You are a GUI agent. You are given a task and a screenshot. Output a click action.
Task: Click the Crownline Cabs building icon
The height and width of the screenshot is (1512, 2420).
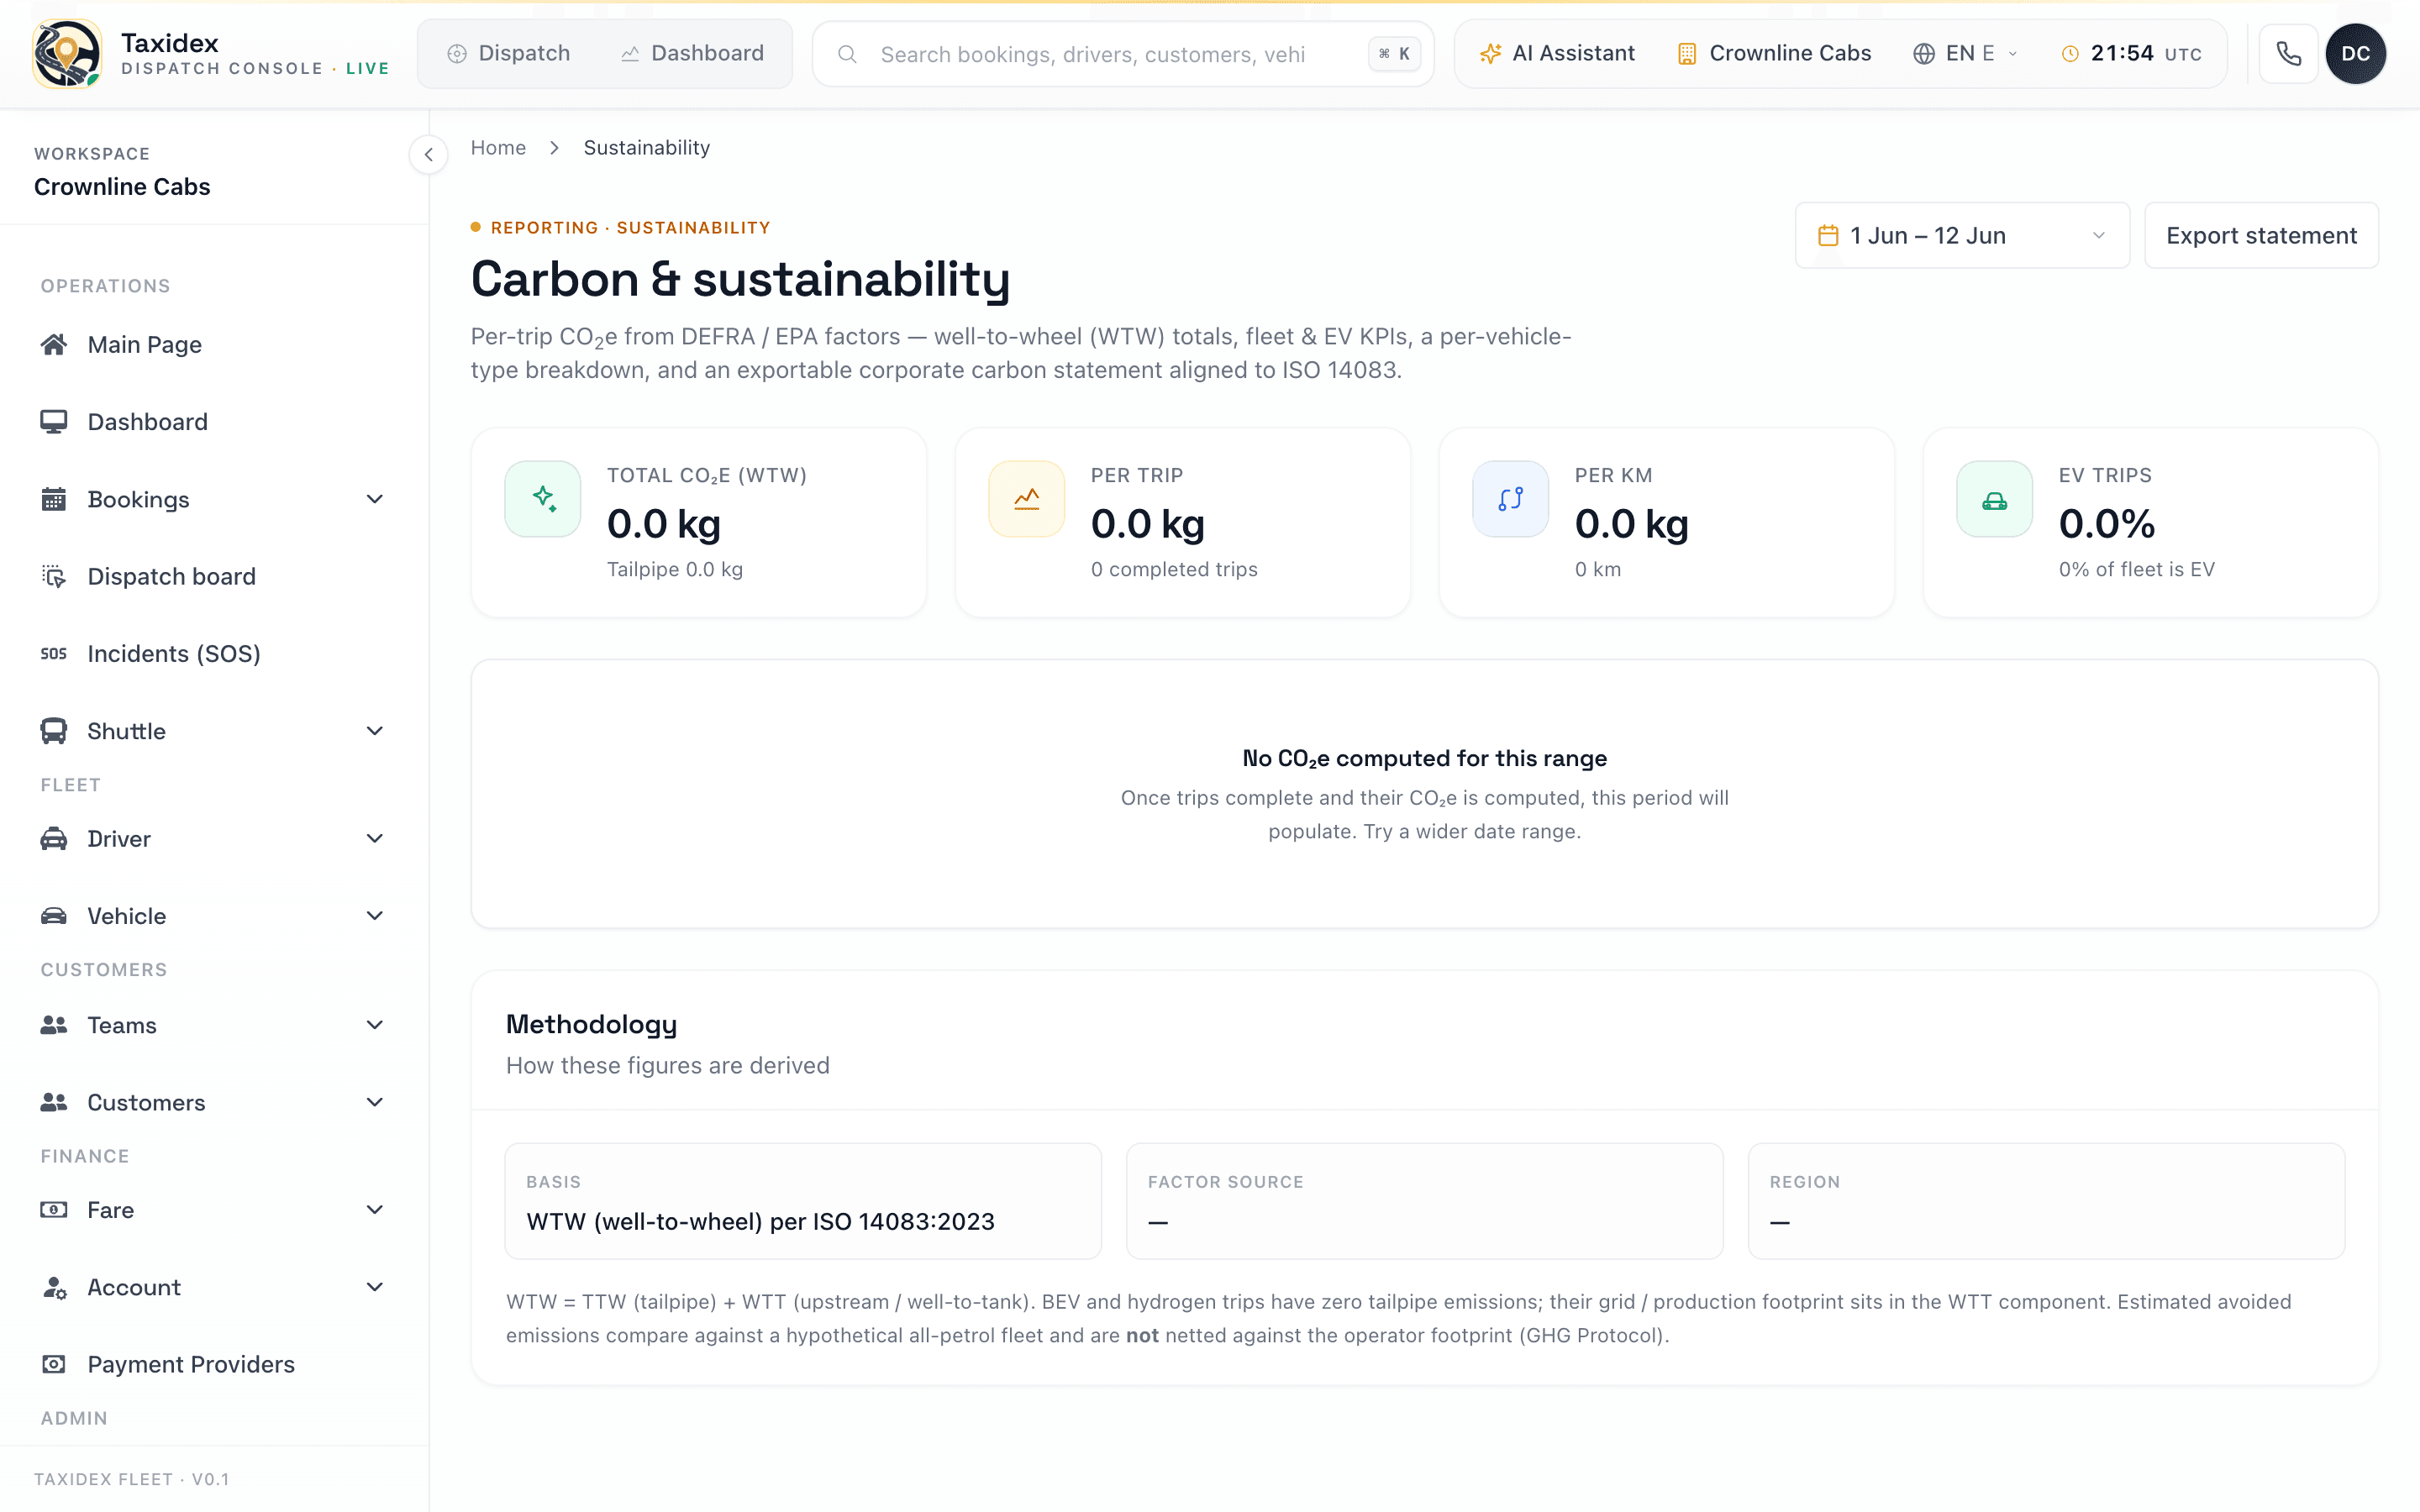click(1687, 54)
